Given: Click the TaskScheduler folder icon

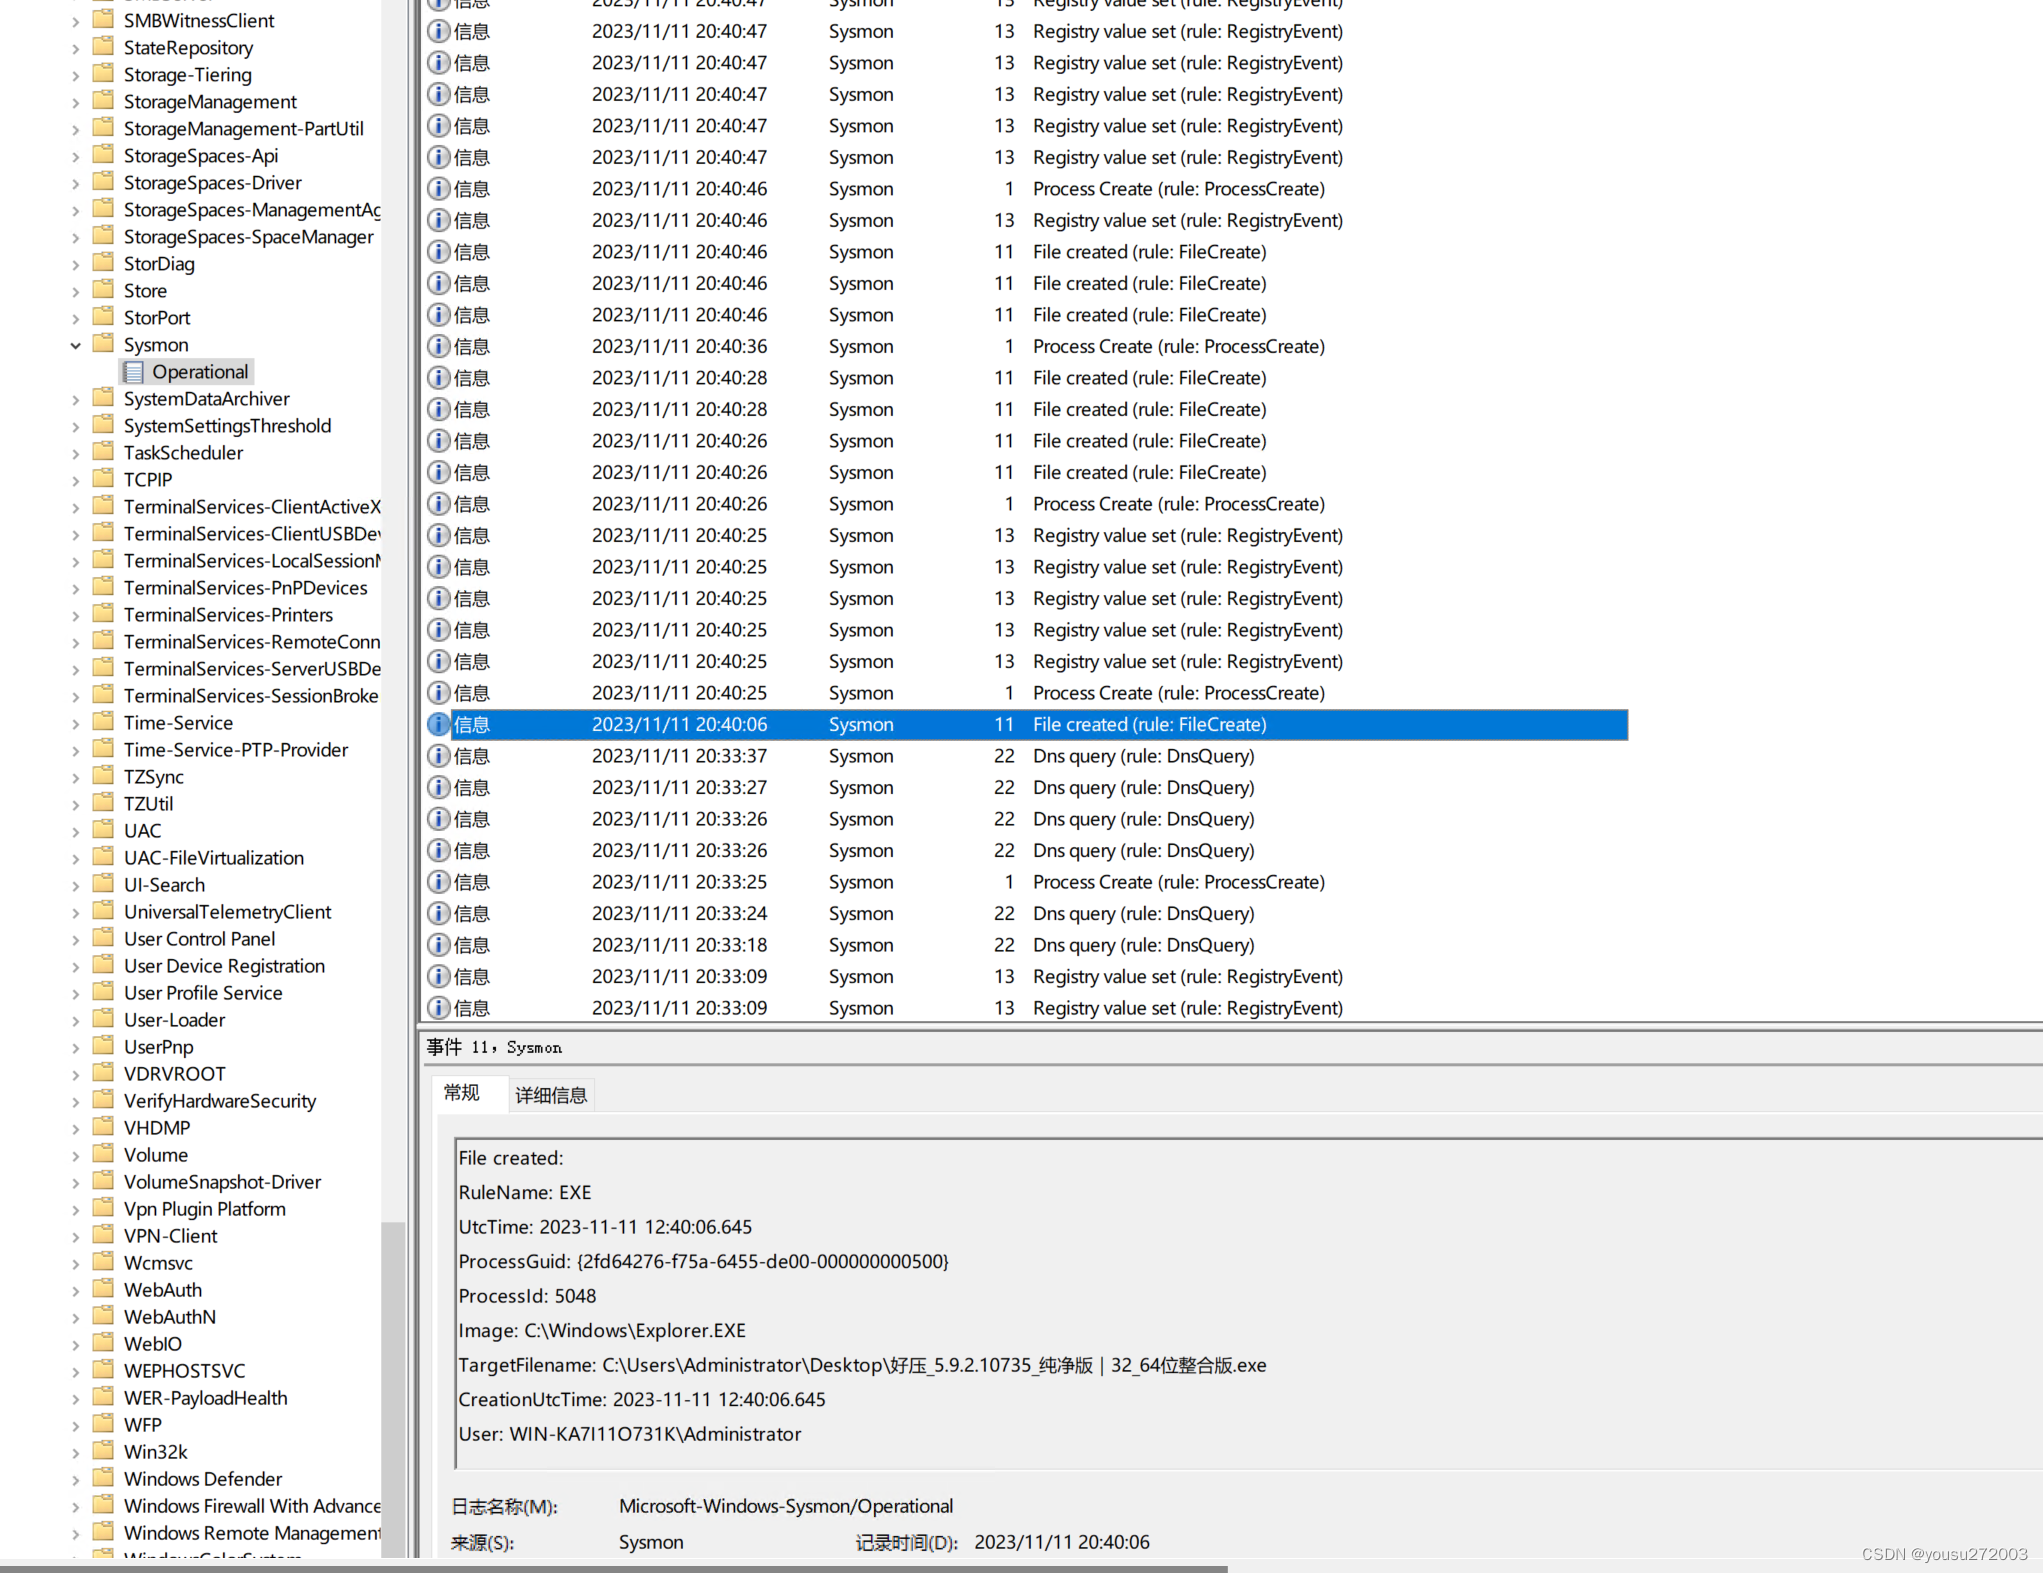Looking at the screenshot, I should 103,452.
